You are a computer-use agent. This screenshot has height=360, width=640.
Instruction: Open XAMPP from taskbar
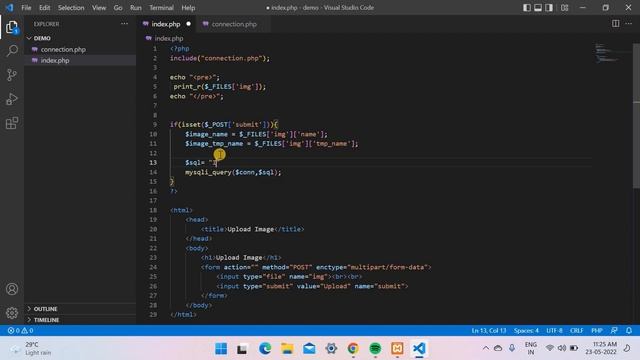click(397, 348)
